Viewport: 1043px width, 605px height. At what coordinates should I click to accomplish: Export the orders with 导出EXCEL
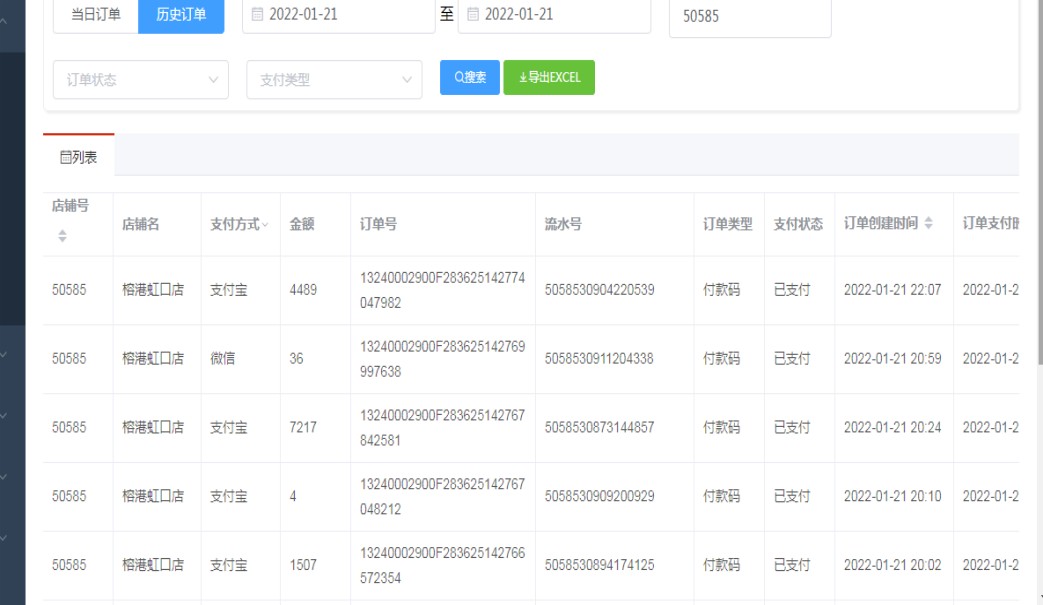point(549,77)
